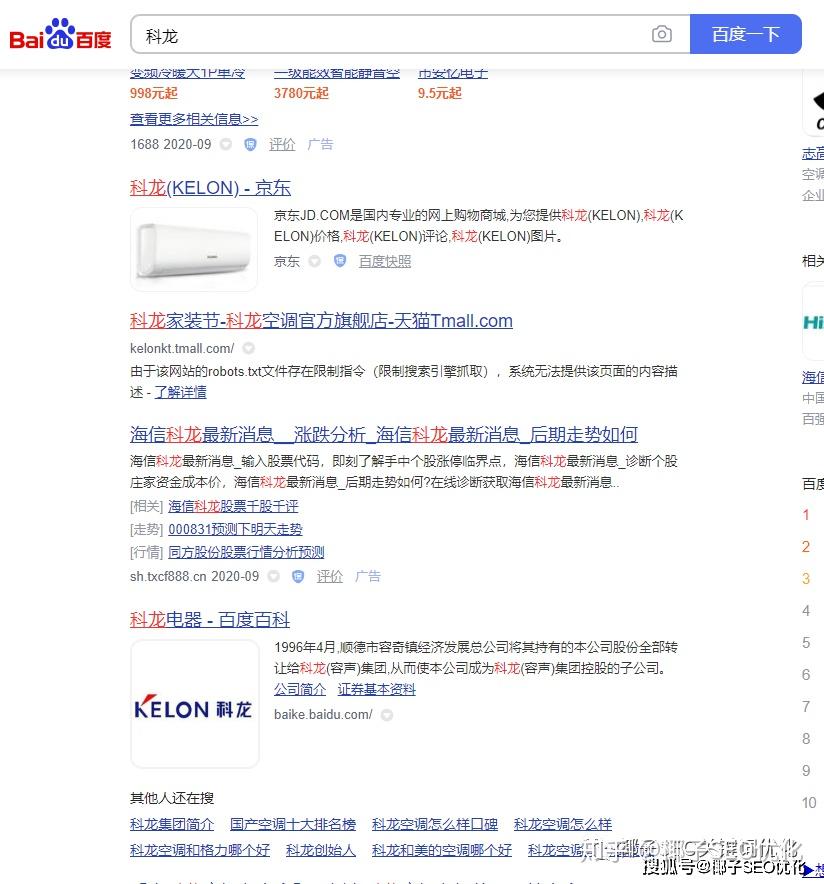Open the dropdown arrow beside kelonkt.tmall.com/
The image size is (824, 884).
(x=249, y=348)
